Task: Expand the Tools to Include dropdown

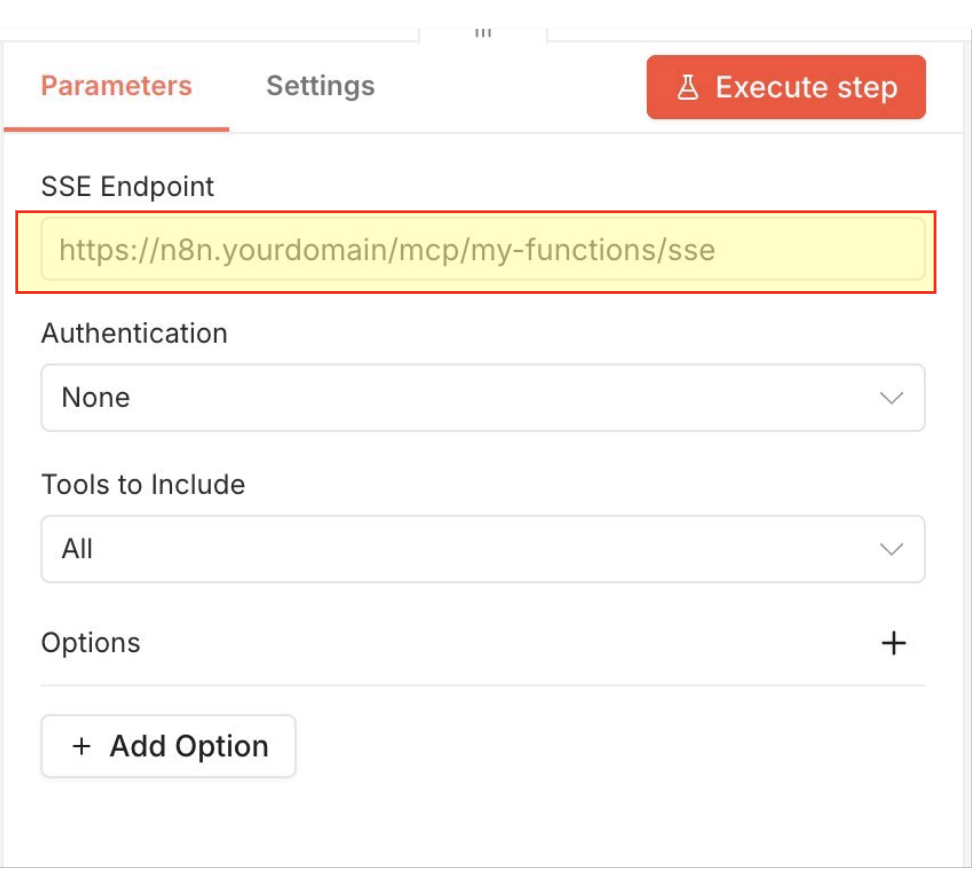Action: pos(483,549)
